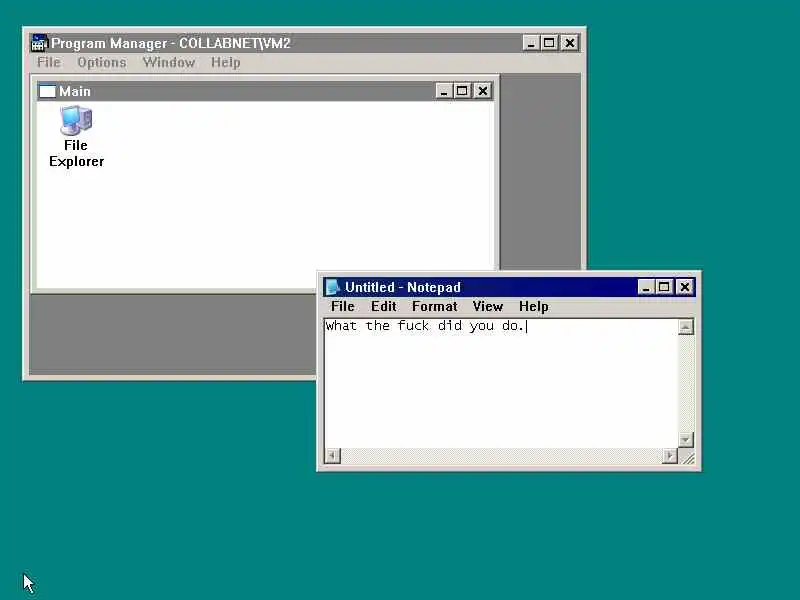Close the Program Manager window
The image size is (800, 600).
click(x=570, y=43)
